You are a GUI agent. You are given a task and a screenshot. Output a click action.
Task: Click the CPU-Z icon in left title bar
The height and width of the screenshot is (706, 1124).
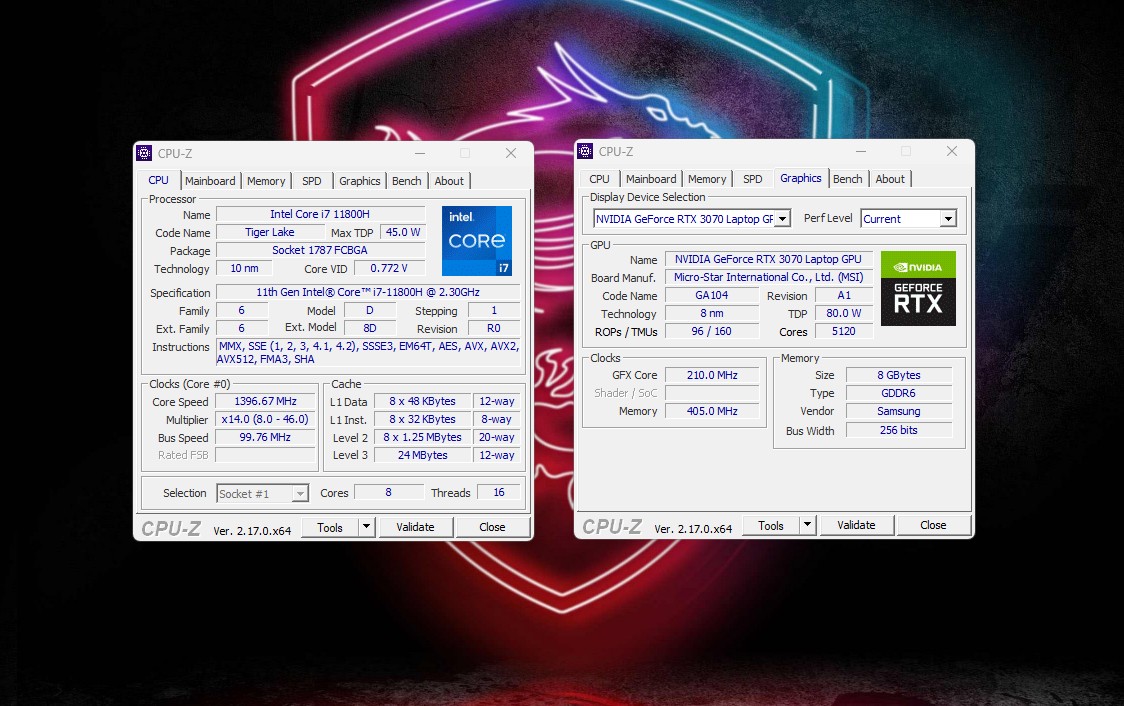tap(144, 152)
